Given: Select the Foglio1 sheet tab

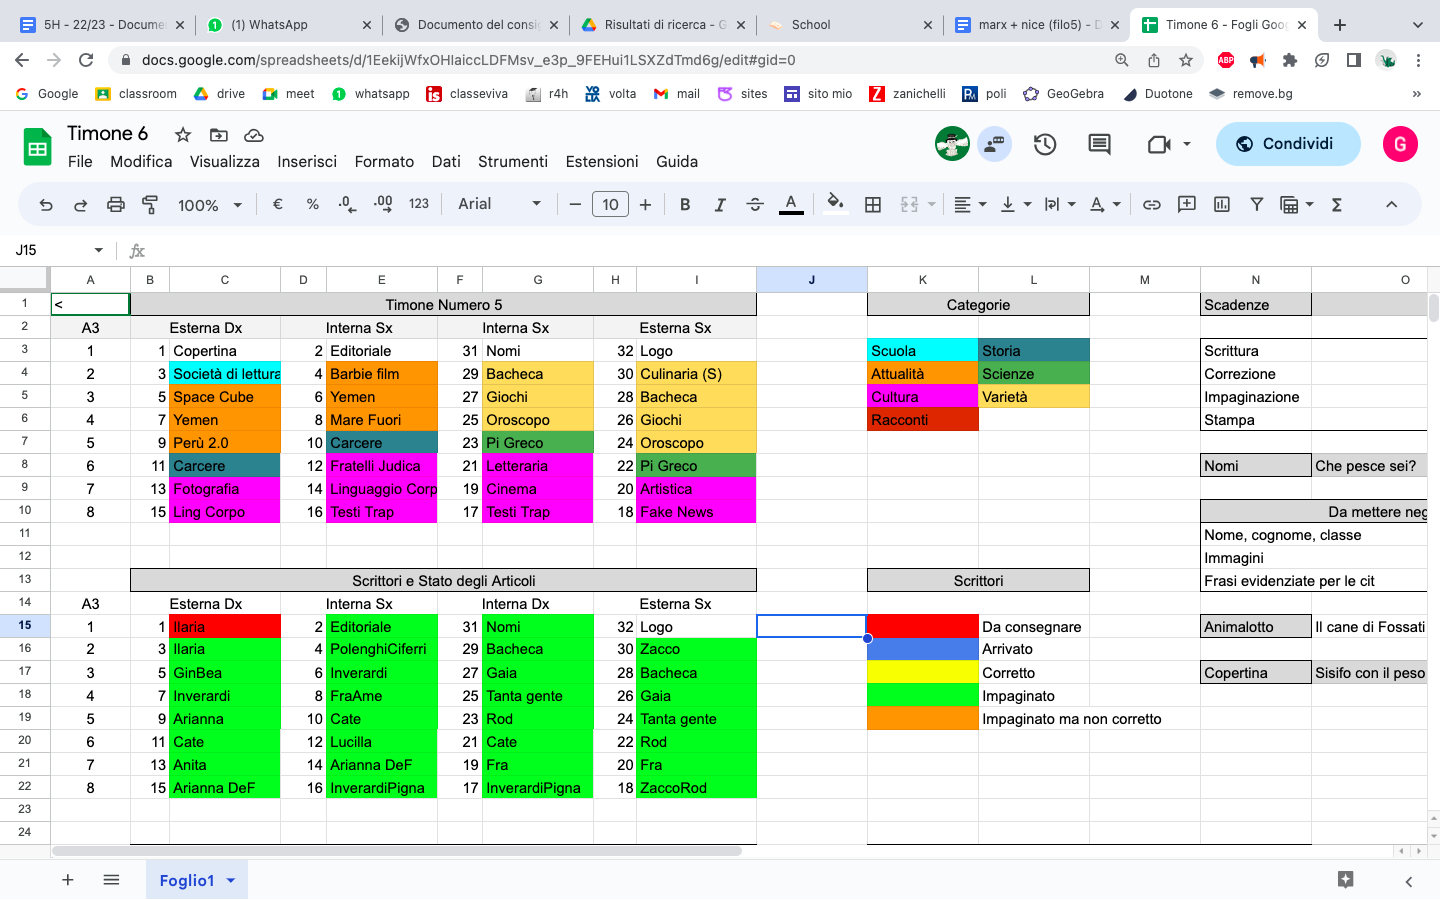Looking at the screenshot, I should 196,880.
